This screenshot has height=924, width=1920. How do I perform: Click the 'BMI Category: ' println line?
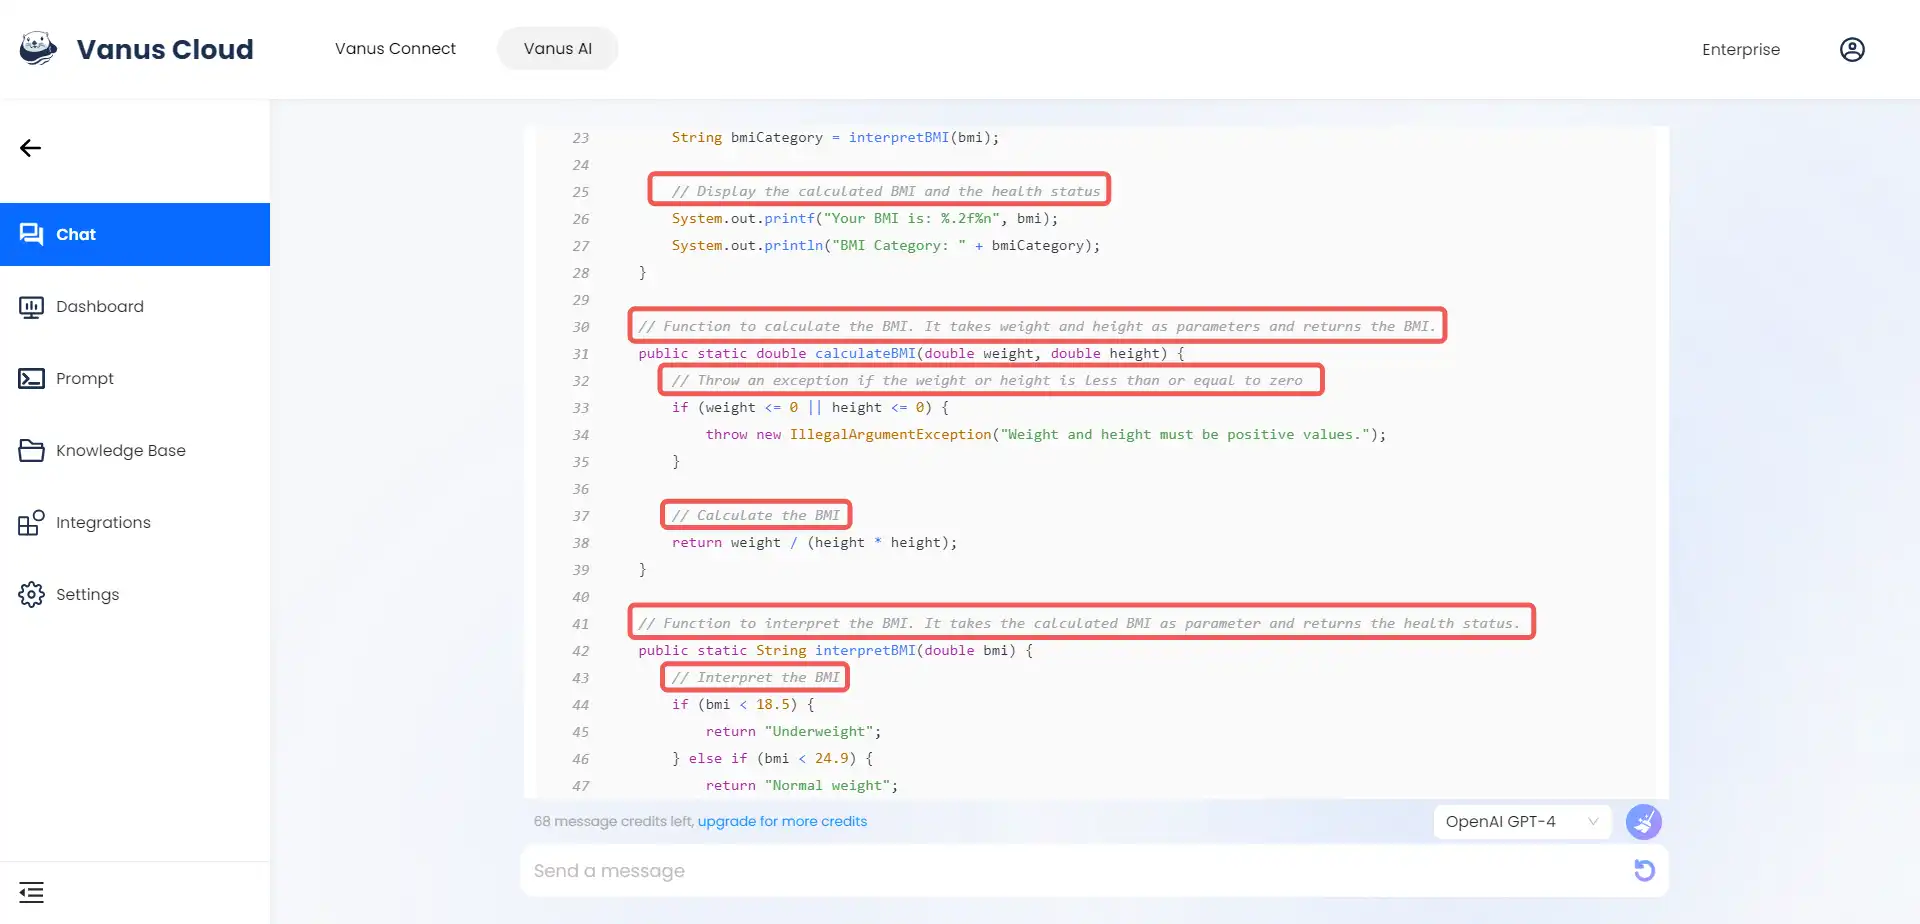coord(886,245)
